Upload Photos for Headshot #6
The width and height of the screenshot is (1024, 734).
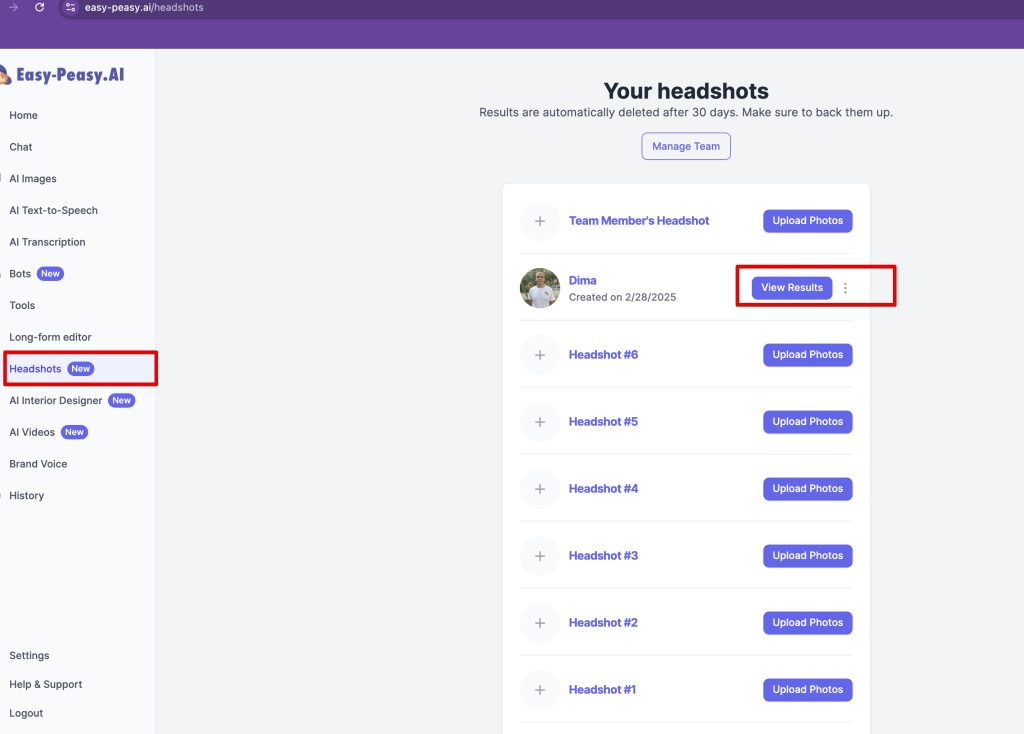(807, 355)
